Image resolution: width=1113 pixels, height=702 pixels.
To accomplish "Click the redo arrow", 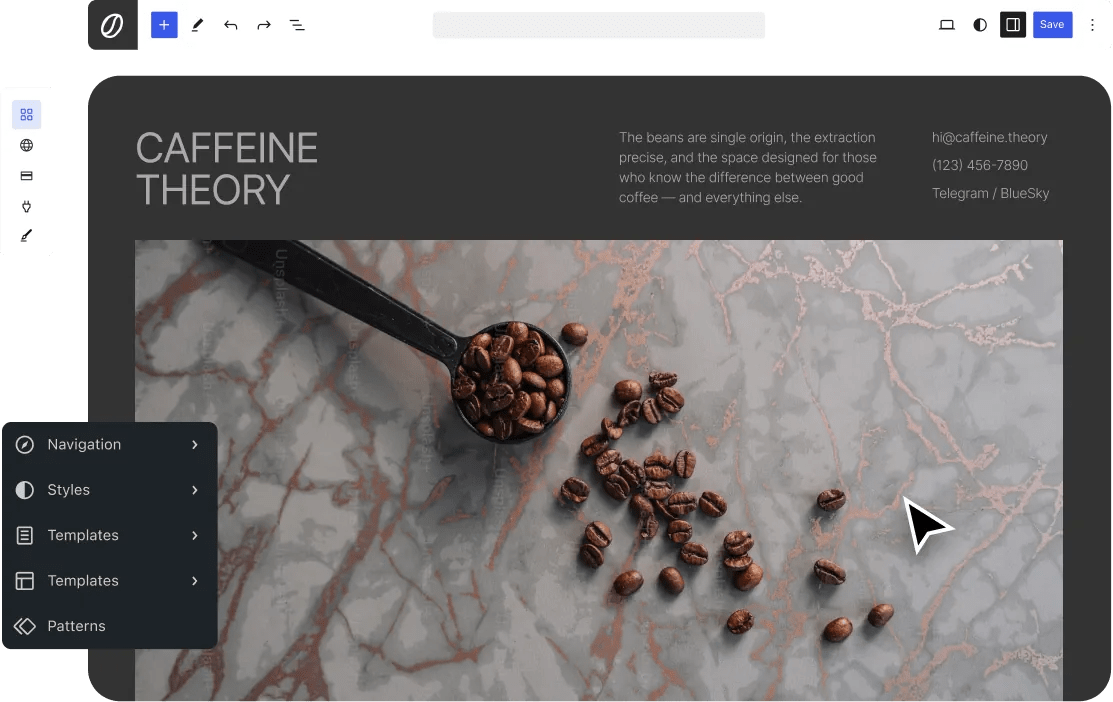I will coord(264,25).
